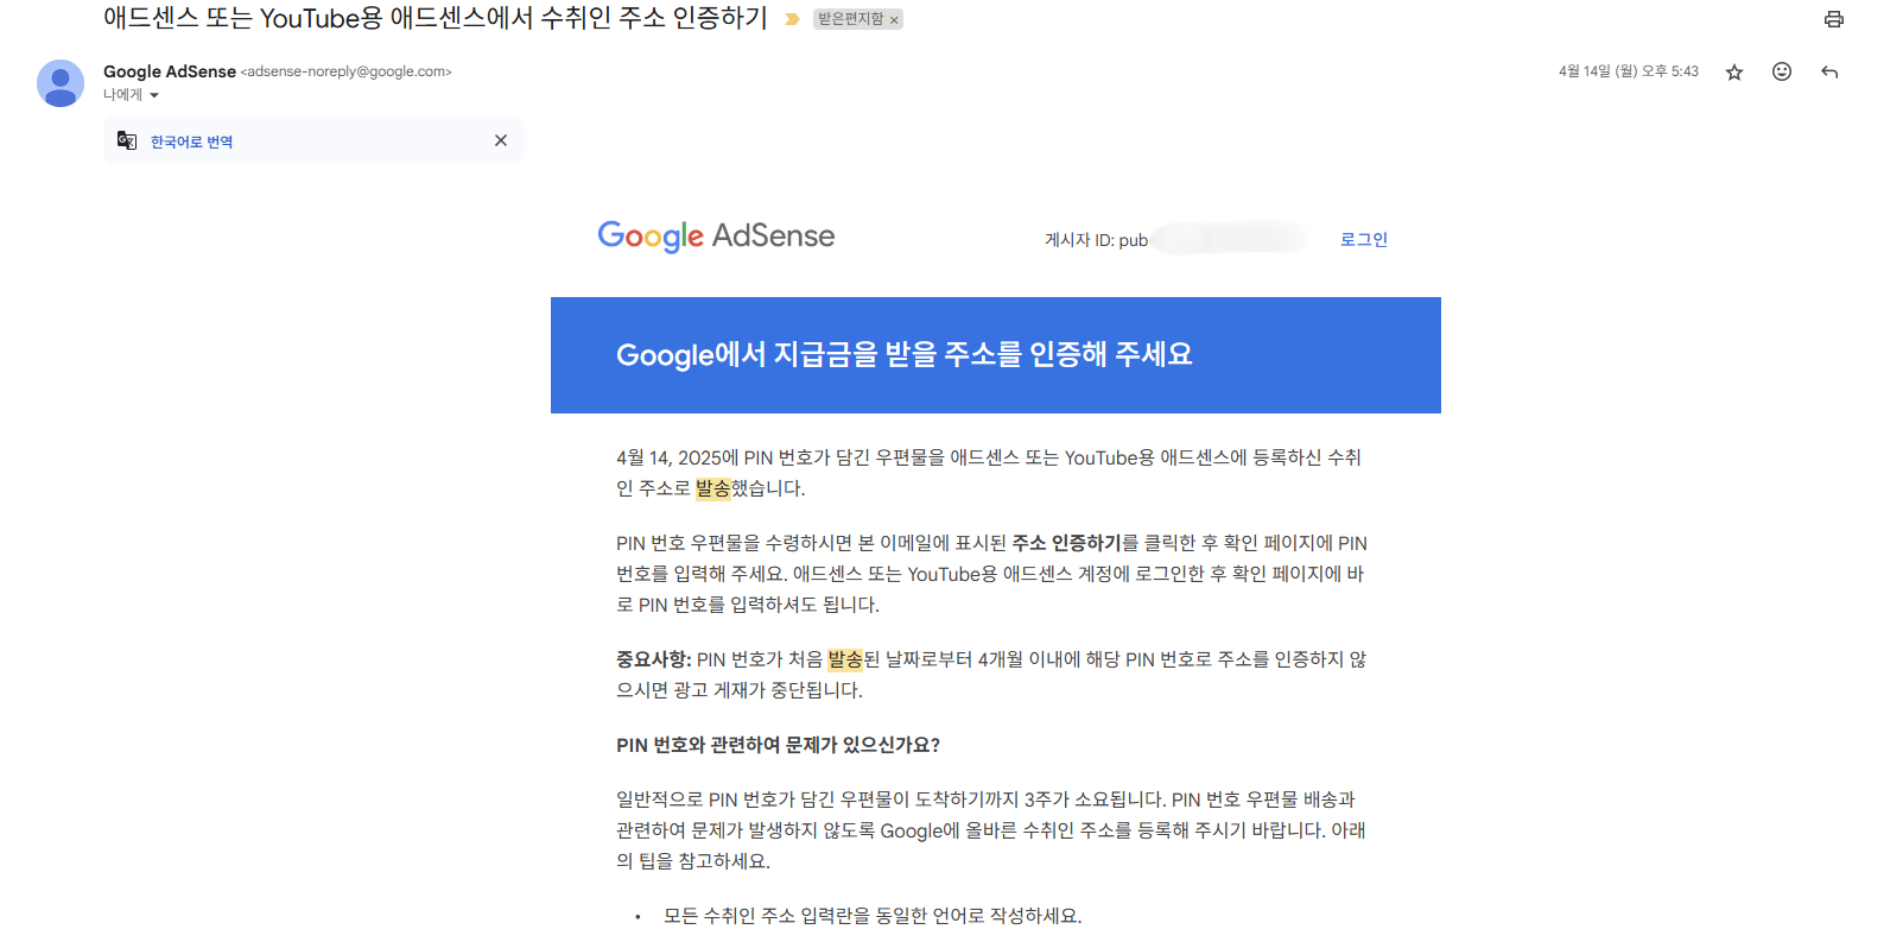Remove the 받은편지함 label with its X icon

point(895,19)
